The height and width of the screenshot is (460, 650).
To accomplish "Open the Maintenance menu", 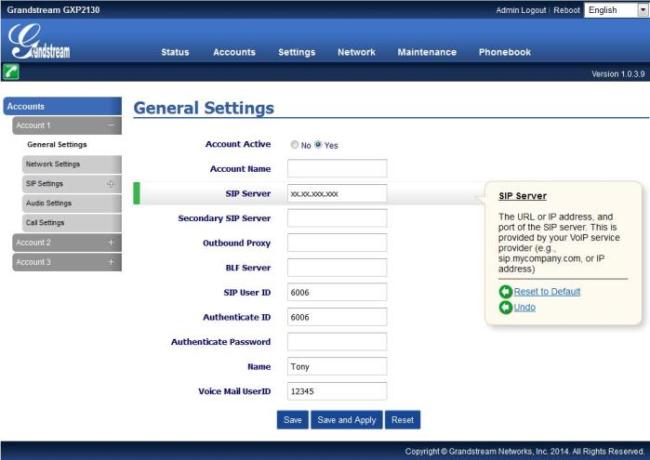I will (427, 52).
